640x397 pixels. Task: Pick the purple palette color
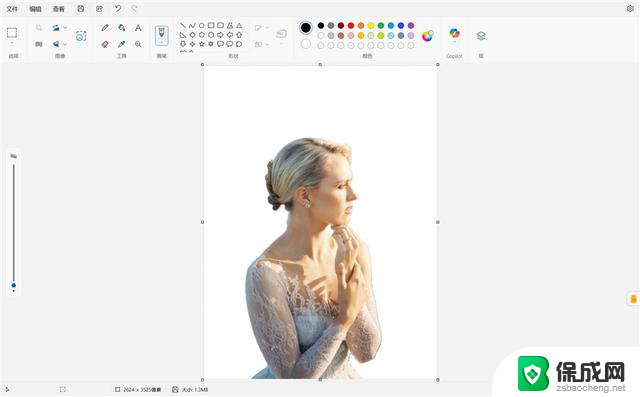click(x=411, y=25)
